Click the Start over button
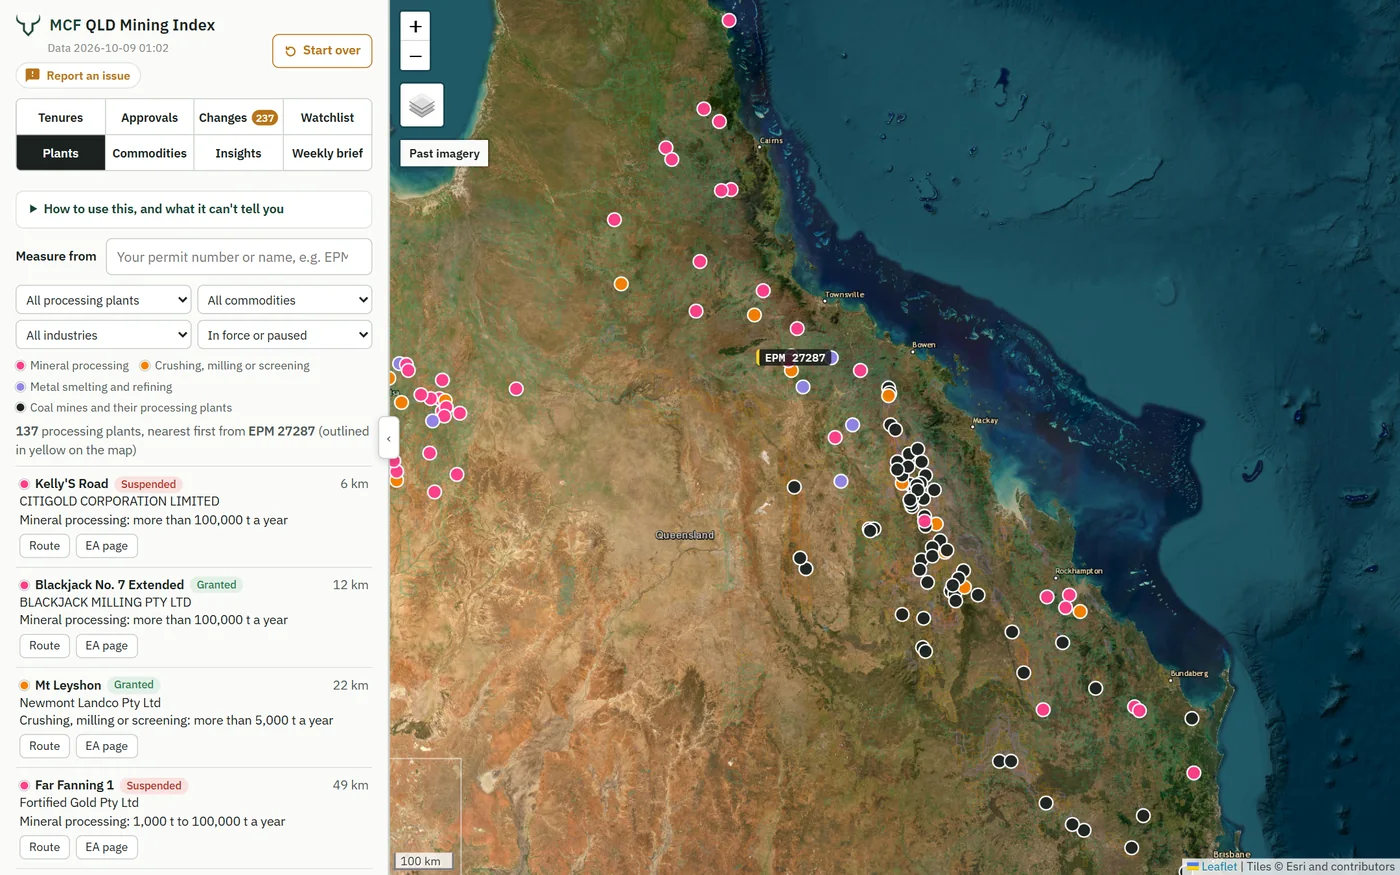1400x875 pixels. click(322, 51)
